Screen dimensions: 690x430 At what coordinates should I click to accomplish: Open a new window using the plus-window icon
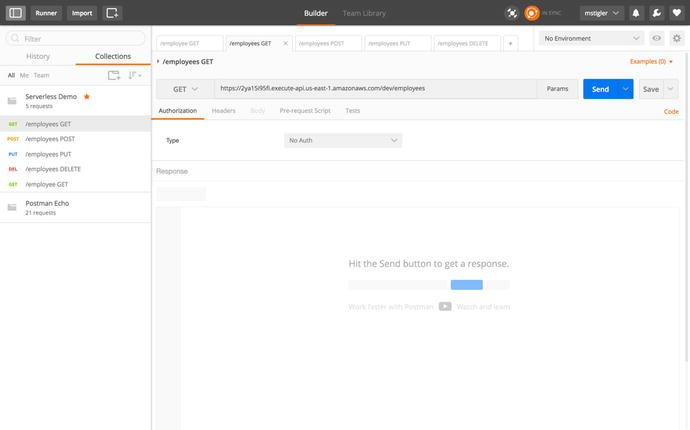click(112, 13)
